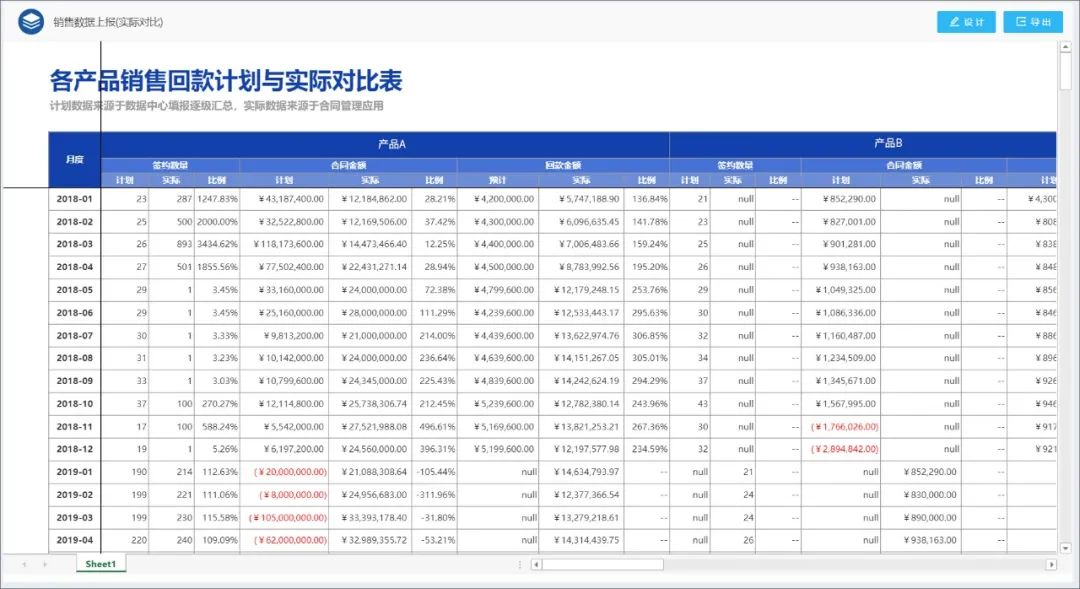
Task: Click next sheet arrow near Sheet1
Action: [x=45, y=564]
